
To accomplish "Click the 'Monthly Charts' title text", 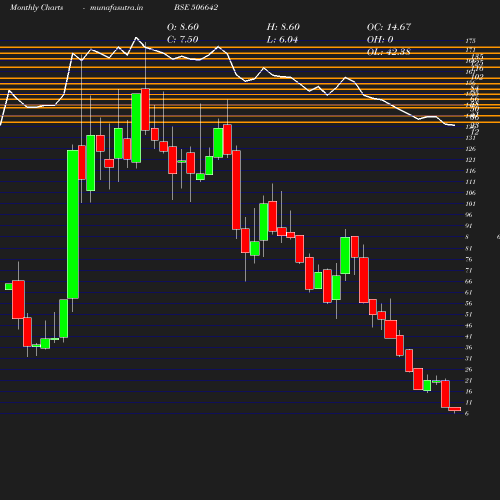I will tap(36, 7).
